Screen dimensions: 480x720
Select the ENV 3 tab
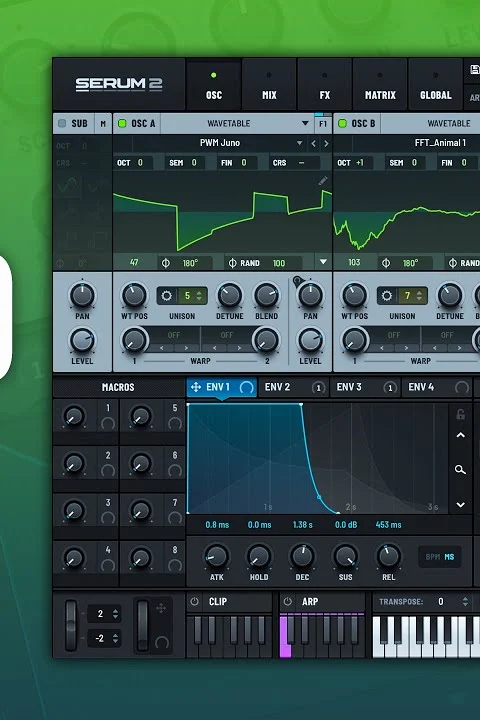point(365,387)
